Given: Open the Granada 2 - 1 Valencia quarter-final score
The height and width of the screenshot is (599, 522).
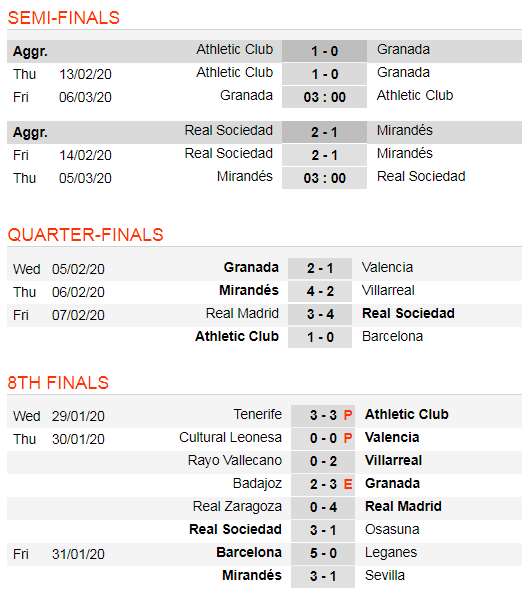Looking at the screenshot, I should tap(320, 268).
